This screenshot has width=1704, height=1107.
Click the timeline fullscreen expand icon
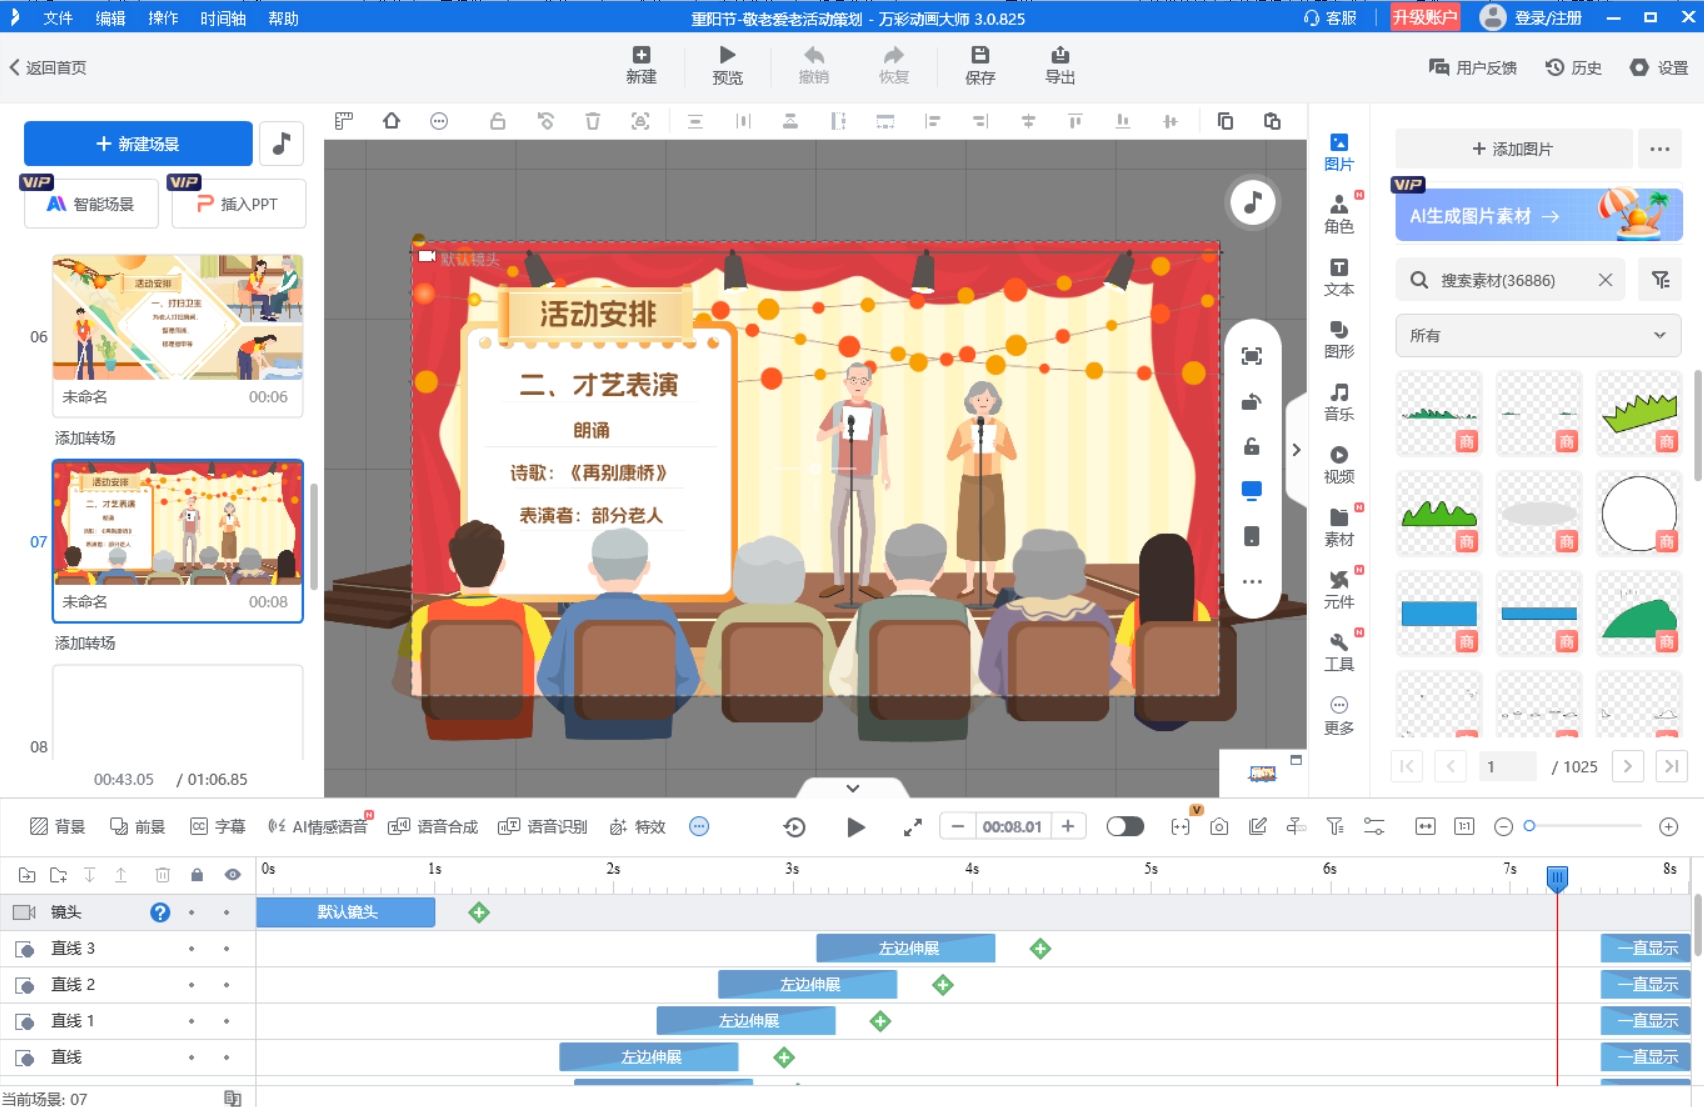click(912, 827)
